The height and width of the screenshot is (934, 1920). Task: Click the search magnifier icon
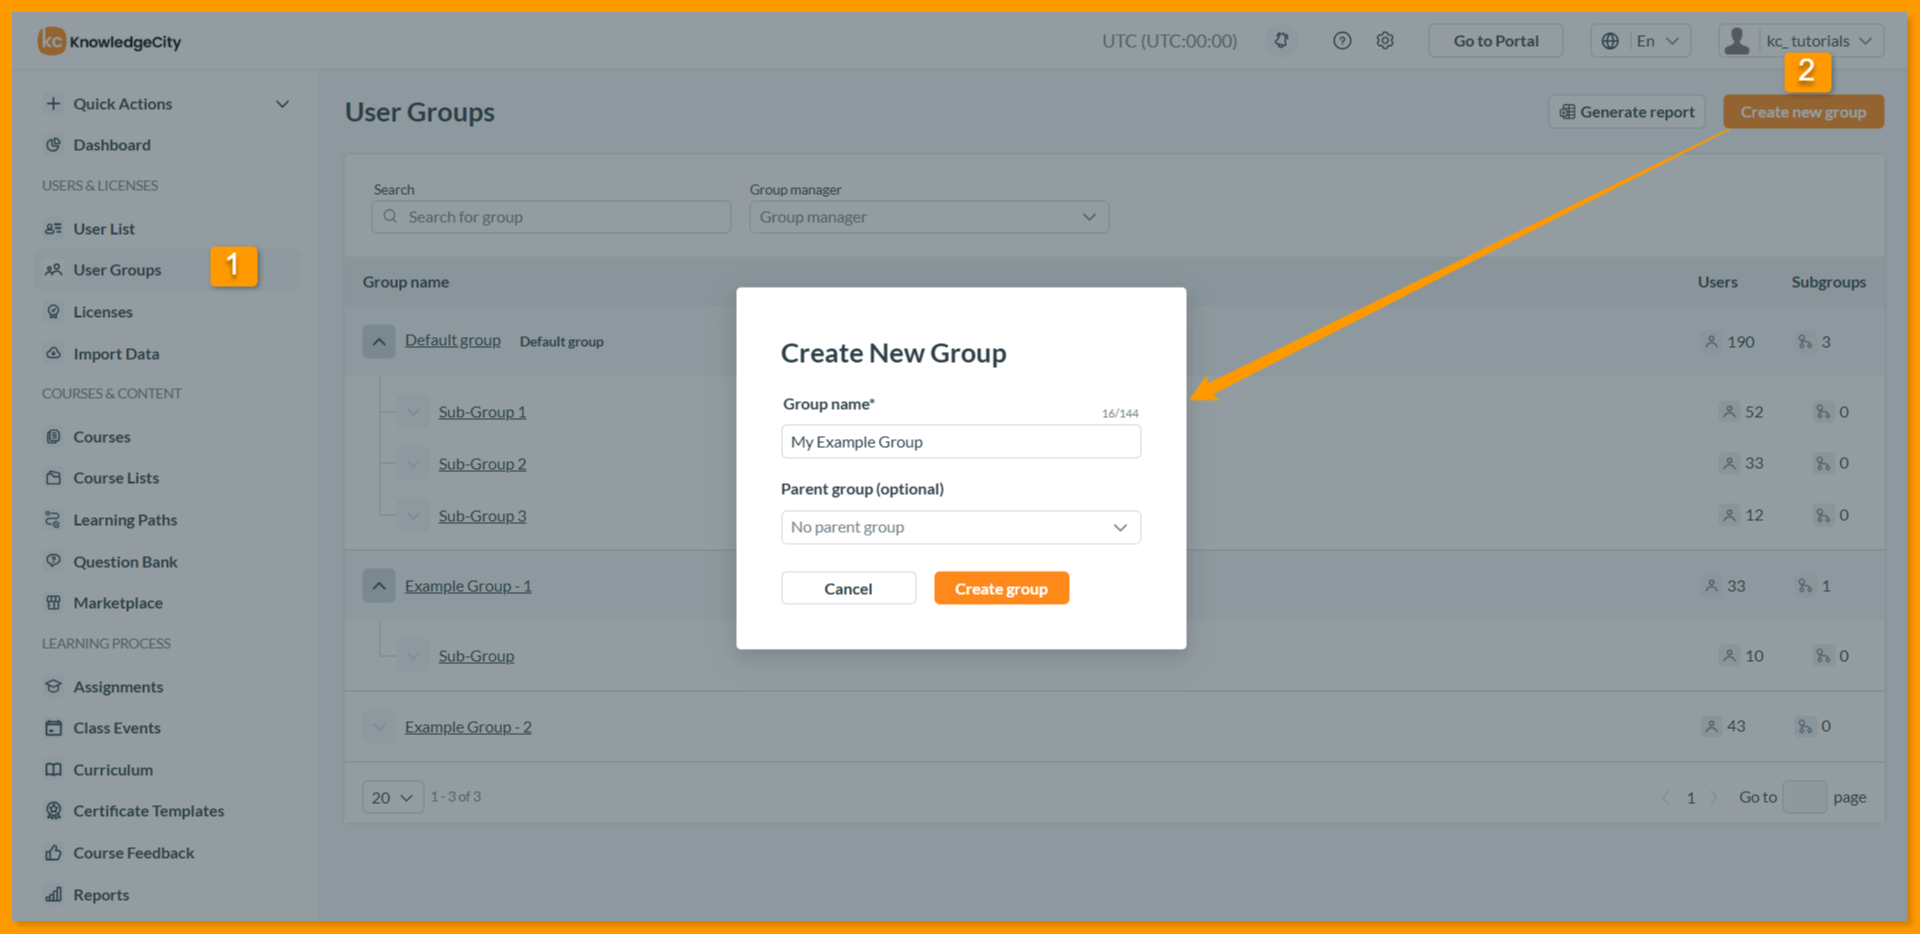(390, 217)
